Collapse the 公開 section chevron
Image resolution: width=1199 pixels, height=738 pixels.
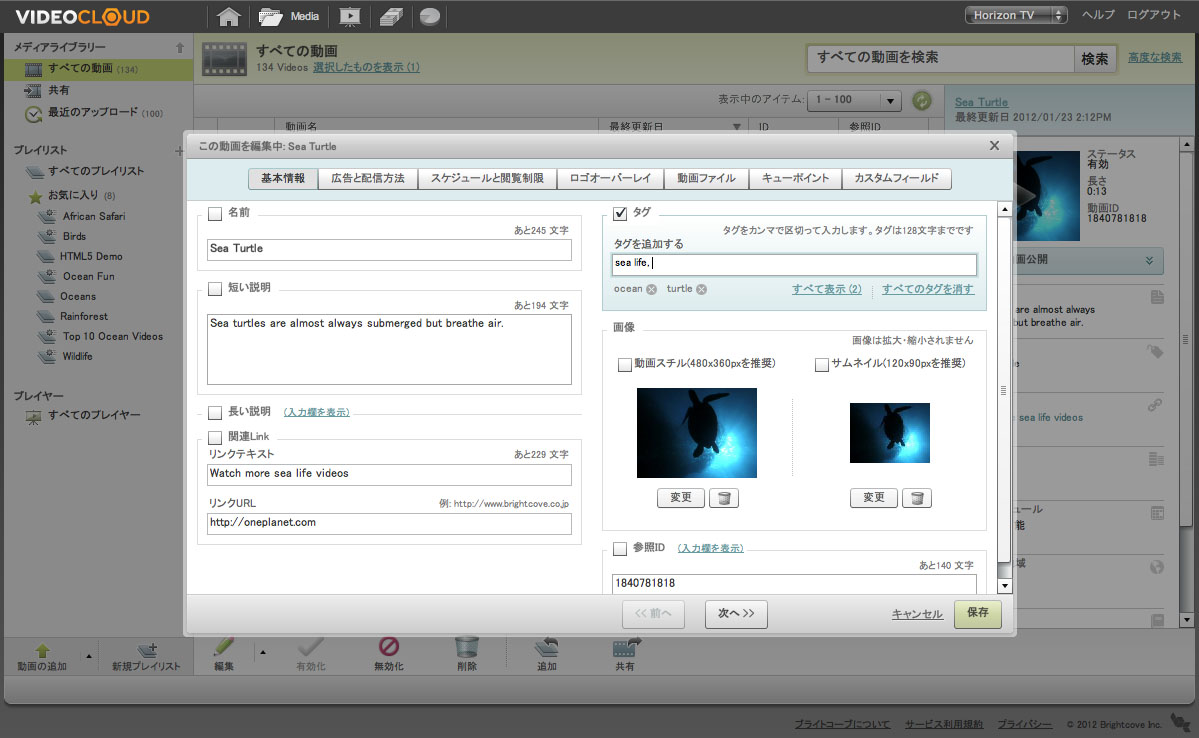tap(1149, 261)
